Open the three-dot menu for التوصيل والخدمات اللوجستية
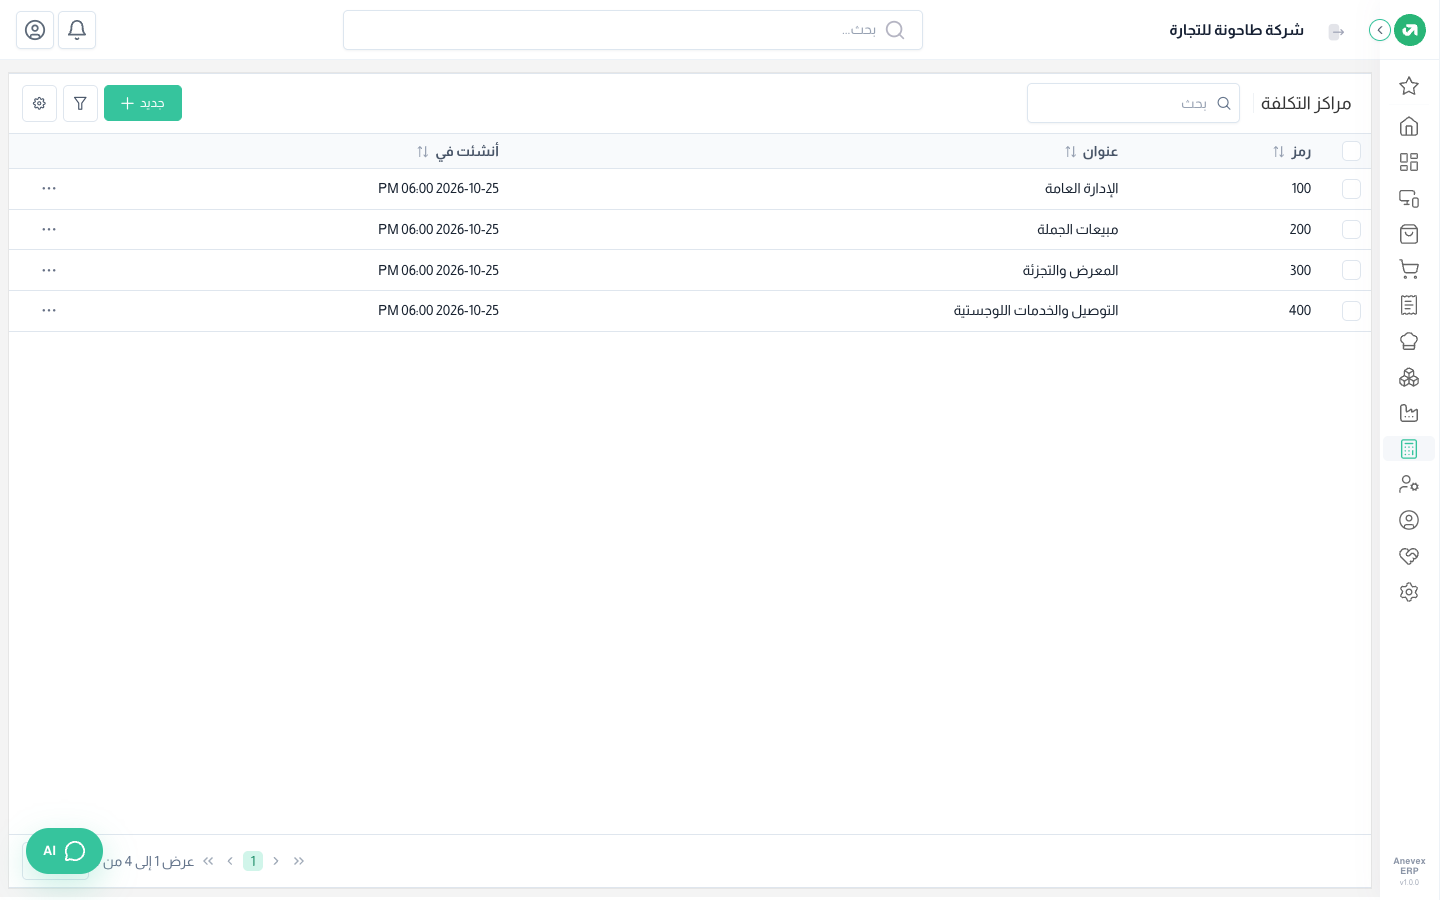 (x=49, y=311)
